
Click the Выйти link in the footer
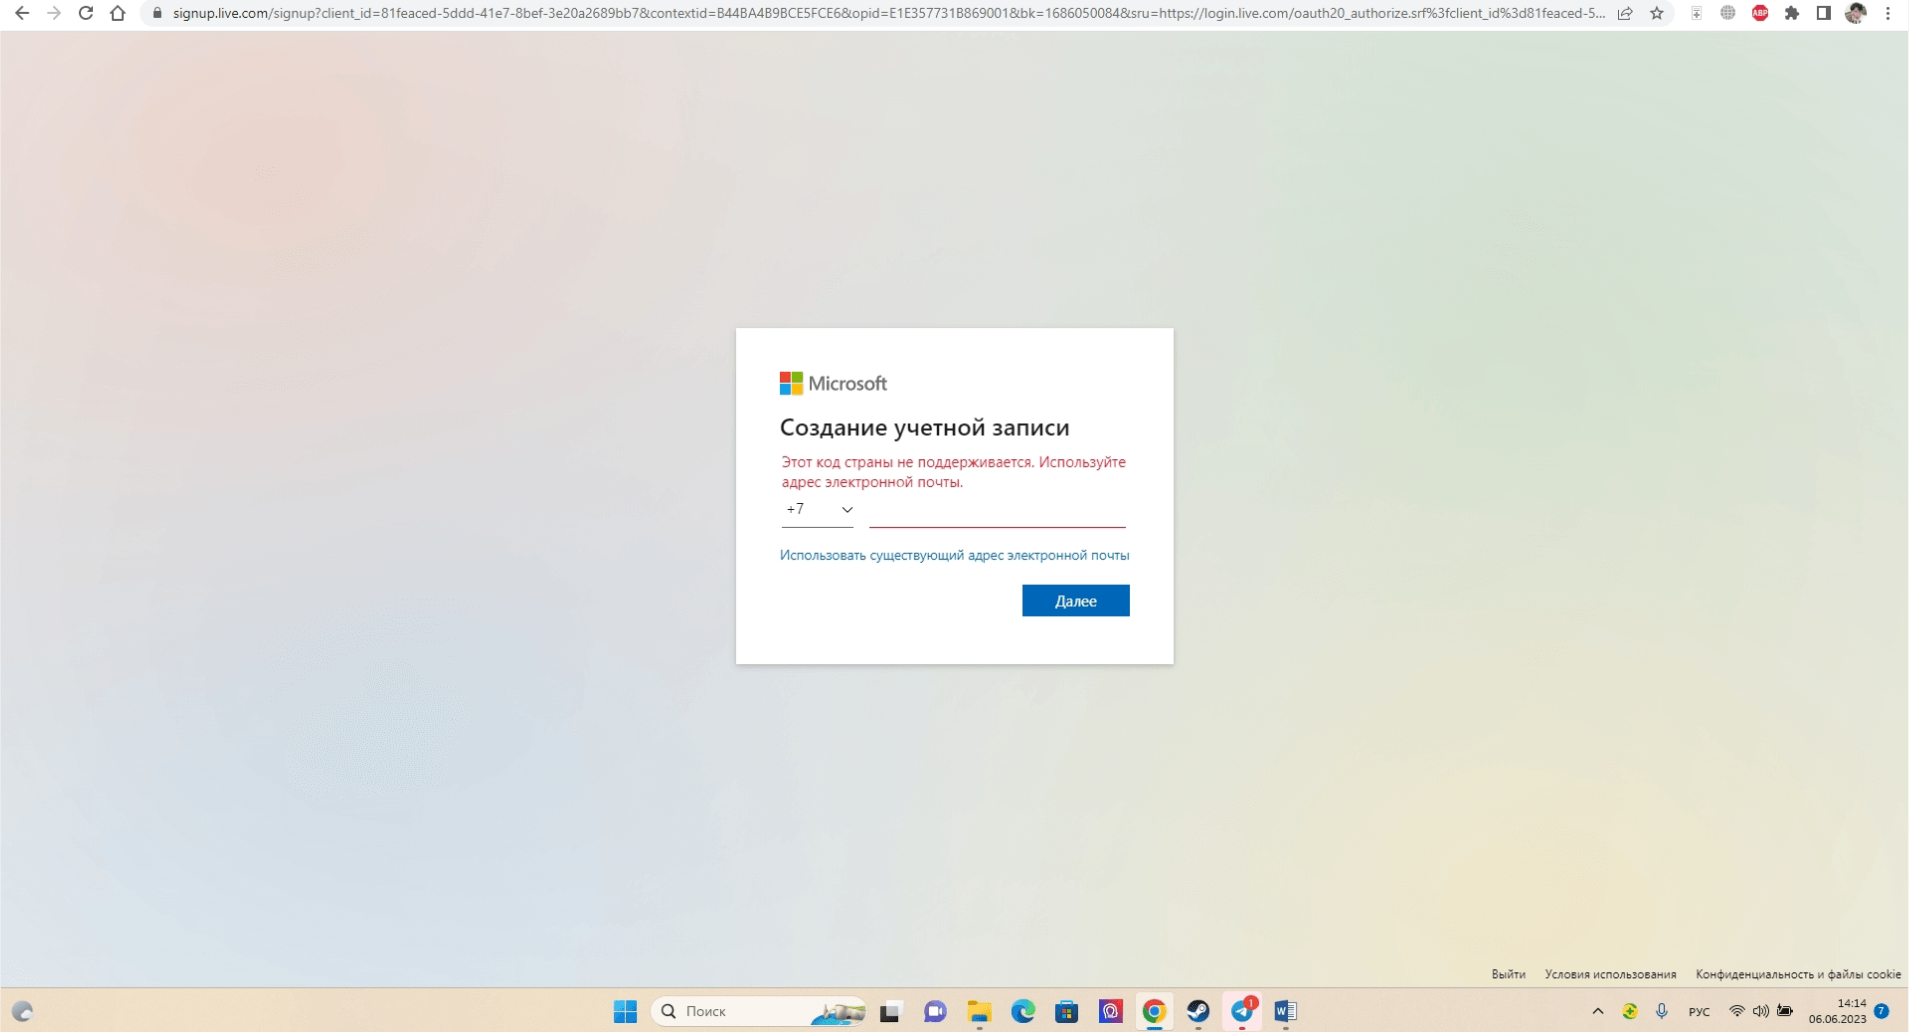click(1508, 974)
